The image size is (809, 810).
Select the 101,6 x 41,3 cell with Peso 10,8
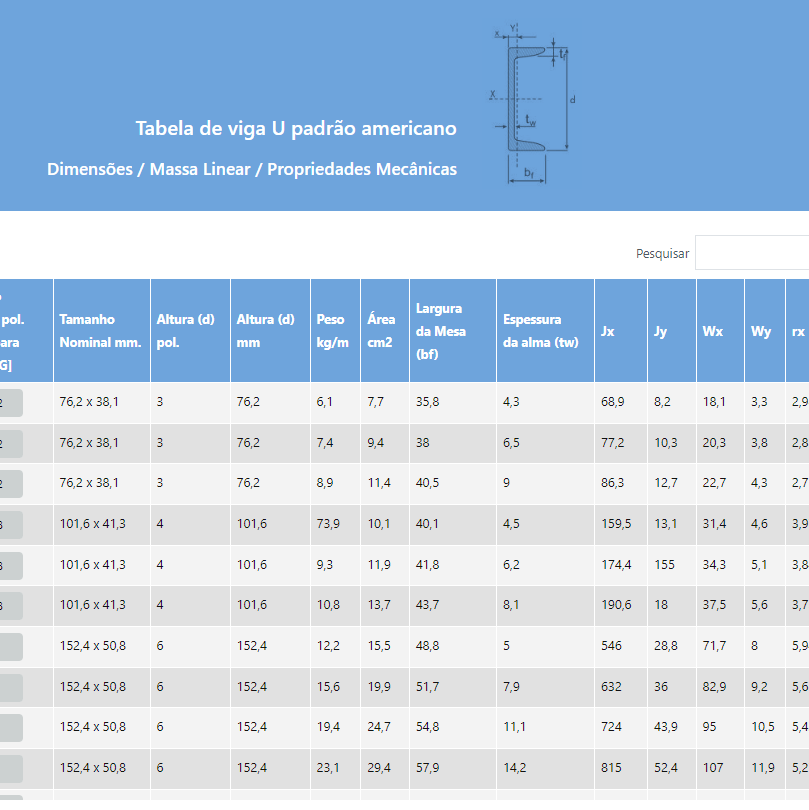(x=92, y=605)
